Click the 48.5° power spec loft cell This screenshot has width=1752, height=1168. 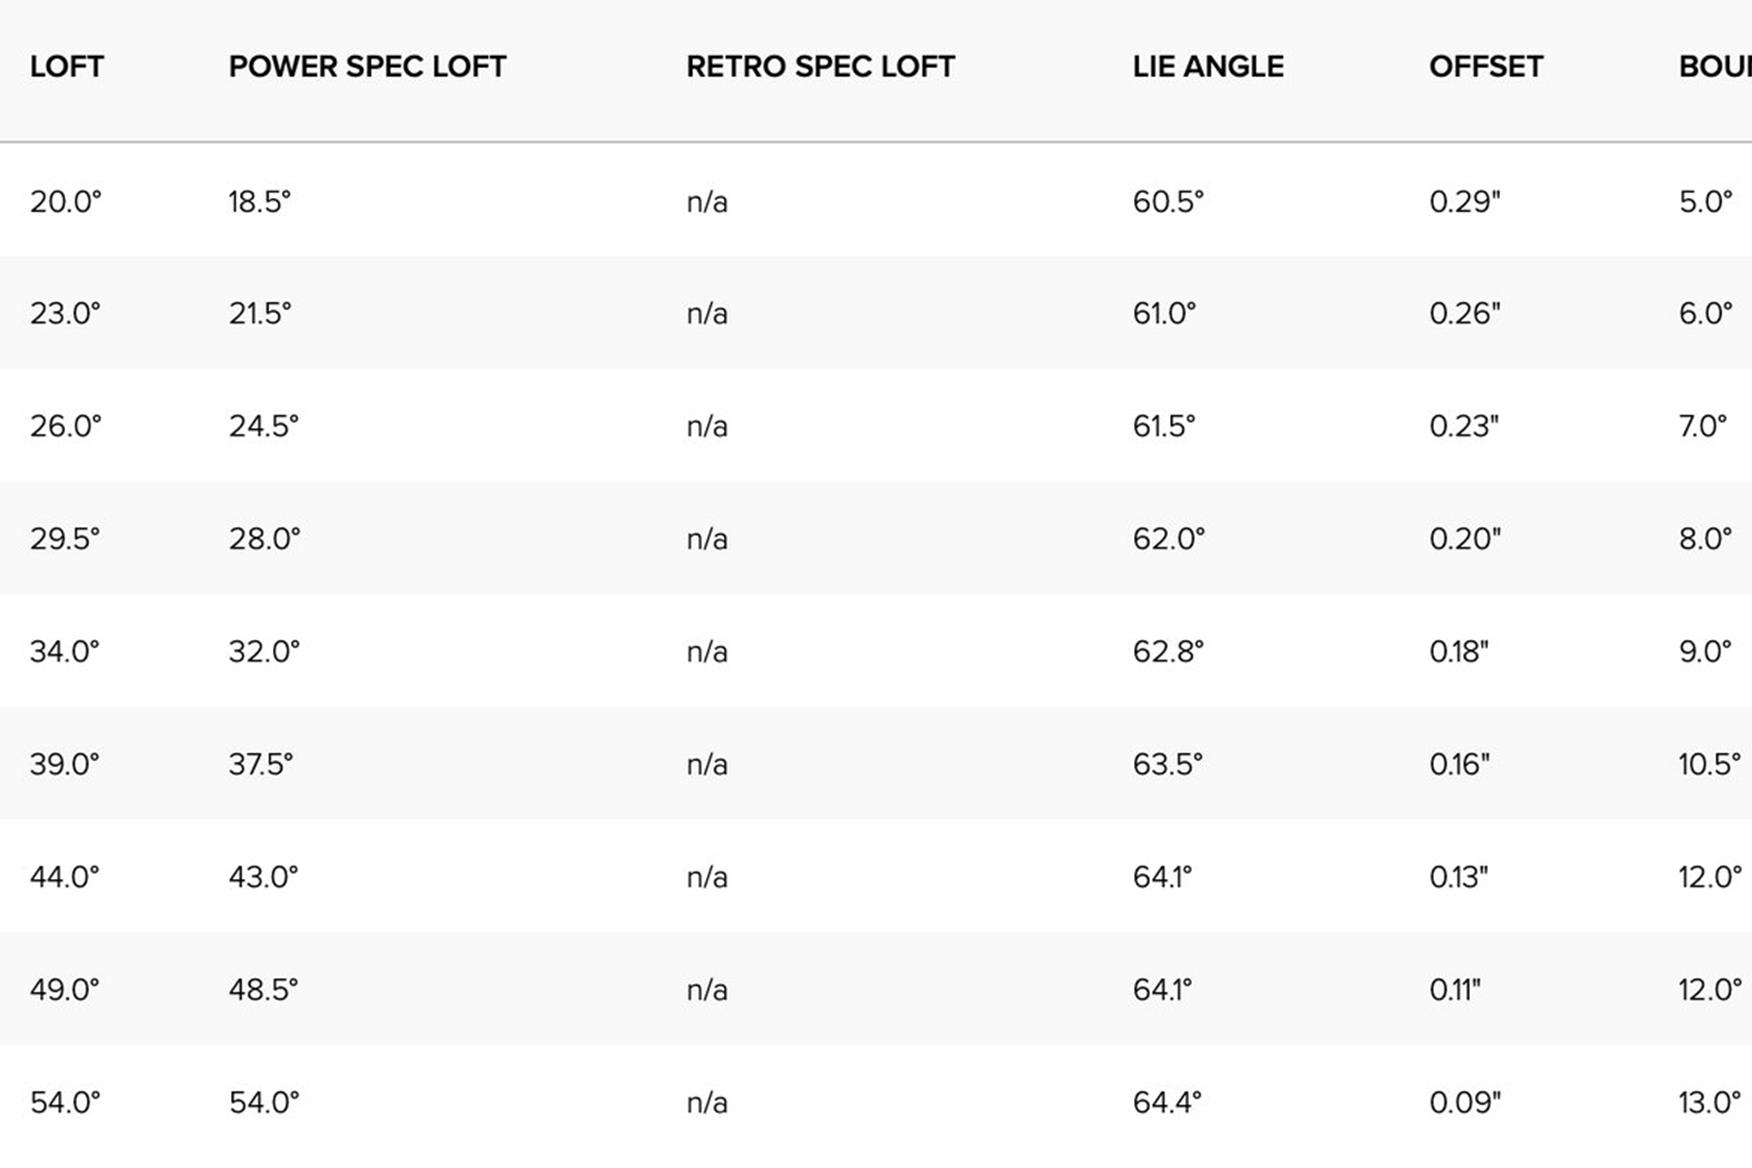(x=263, y=990)
